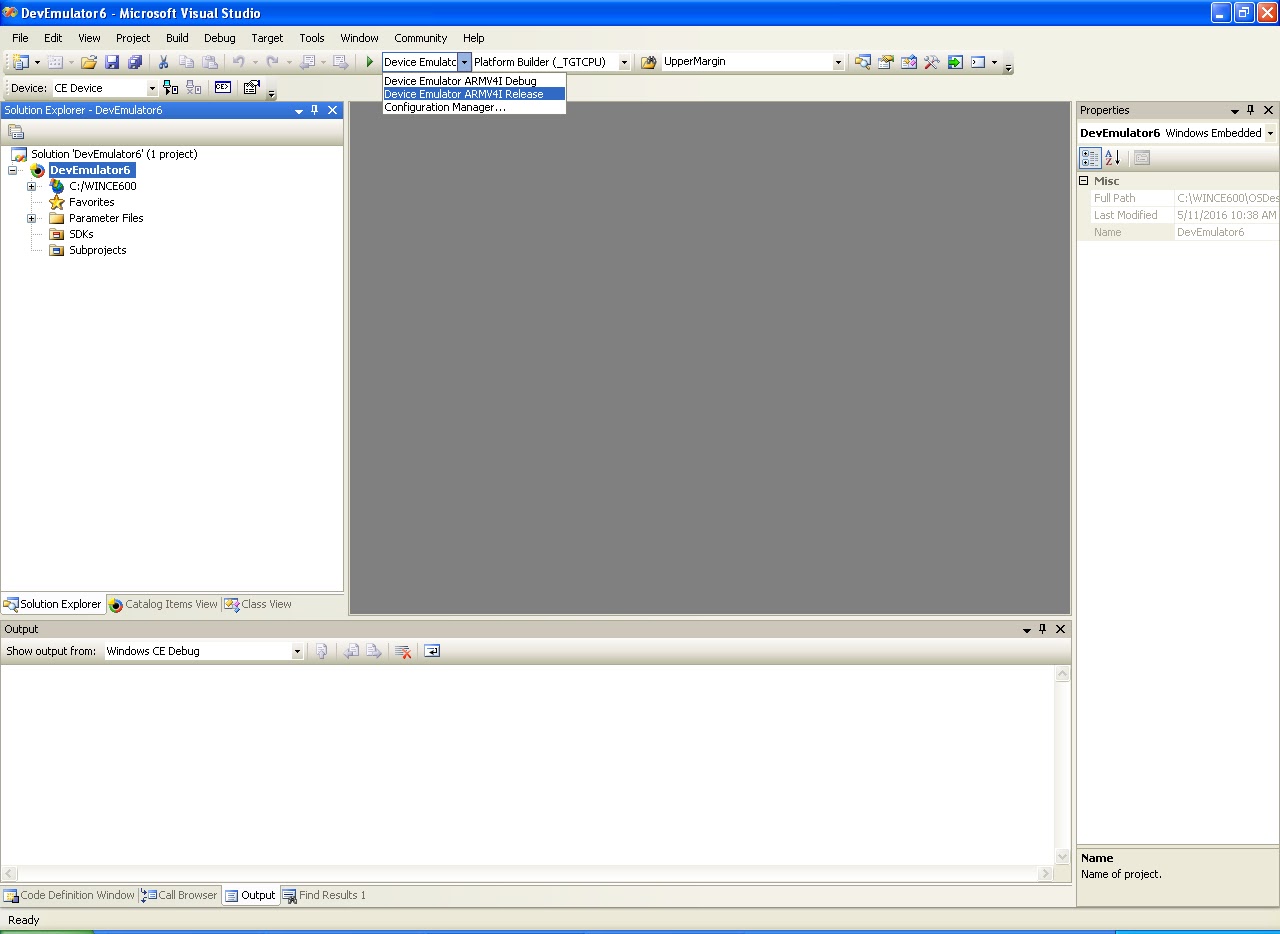Click the Name property value field

[1226, 232]
